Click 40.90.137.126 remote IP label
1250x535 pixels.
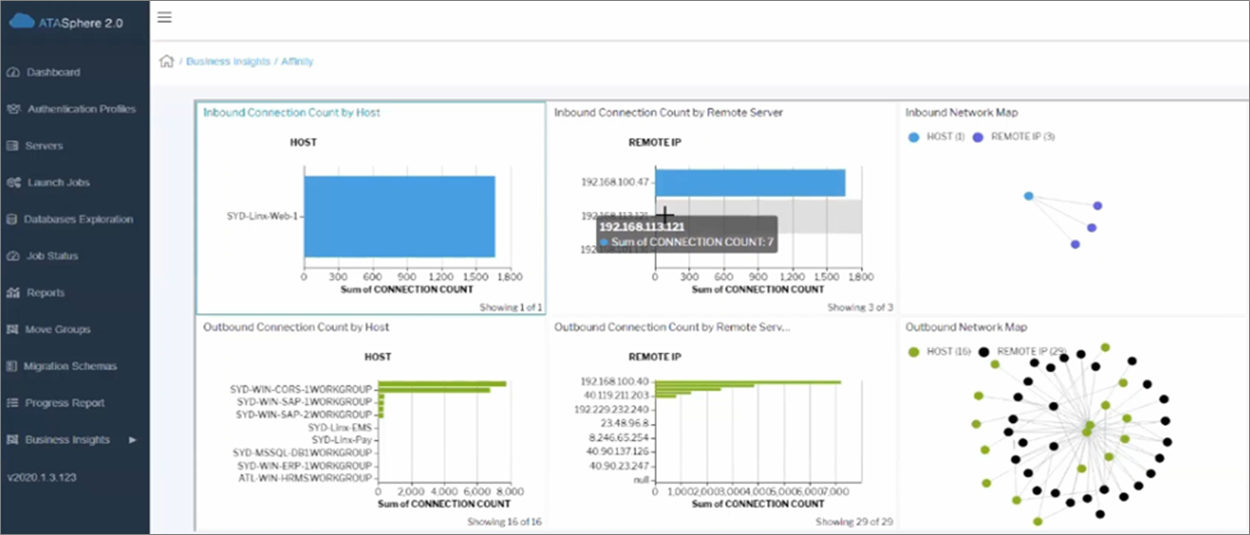(x=619, y=451)
